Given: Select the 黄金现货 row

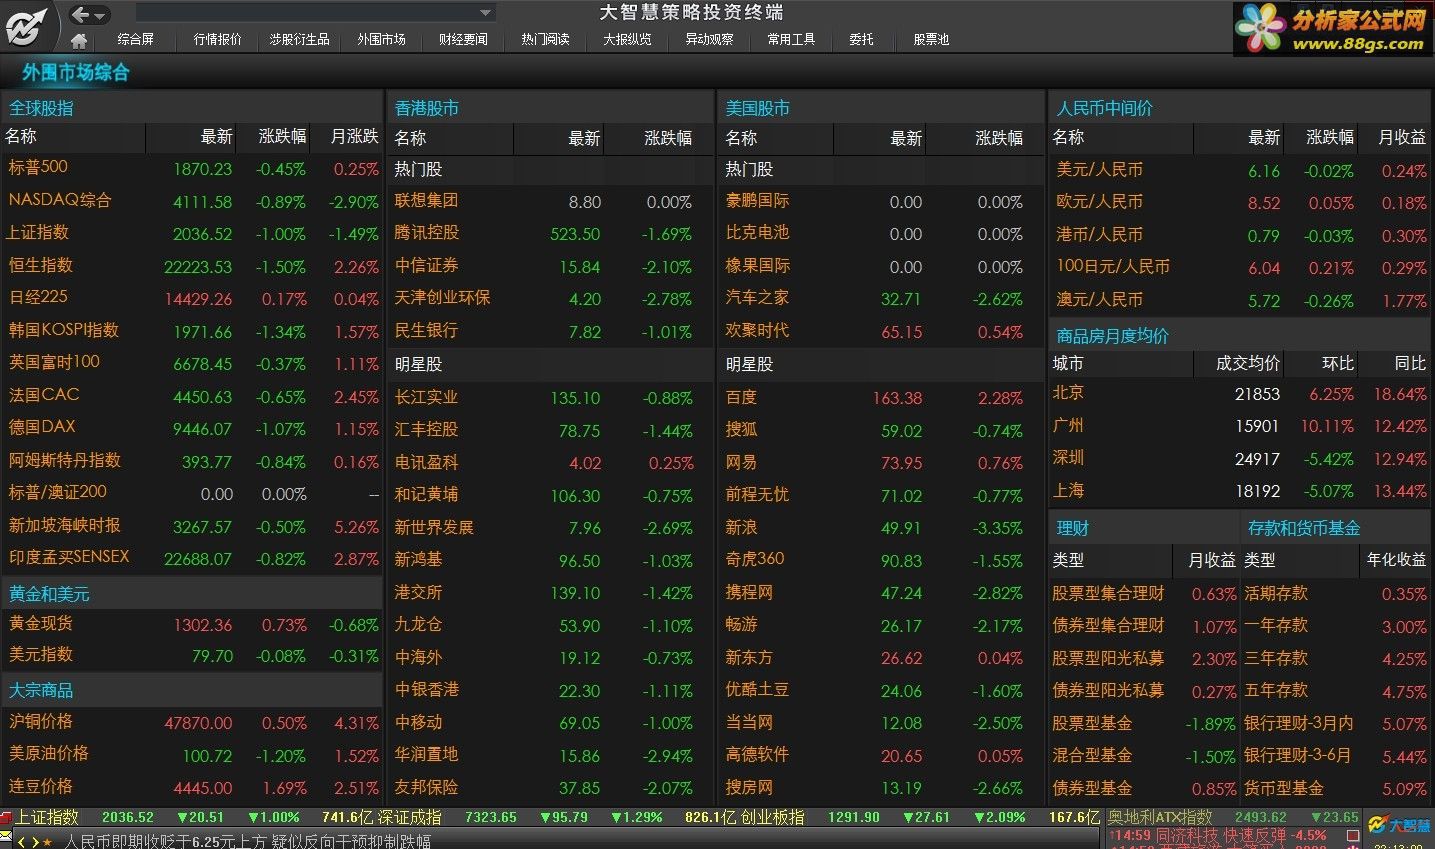Looking at the screenshot, I should [x=192, y=624].
